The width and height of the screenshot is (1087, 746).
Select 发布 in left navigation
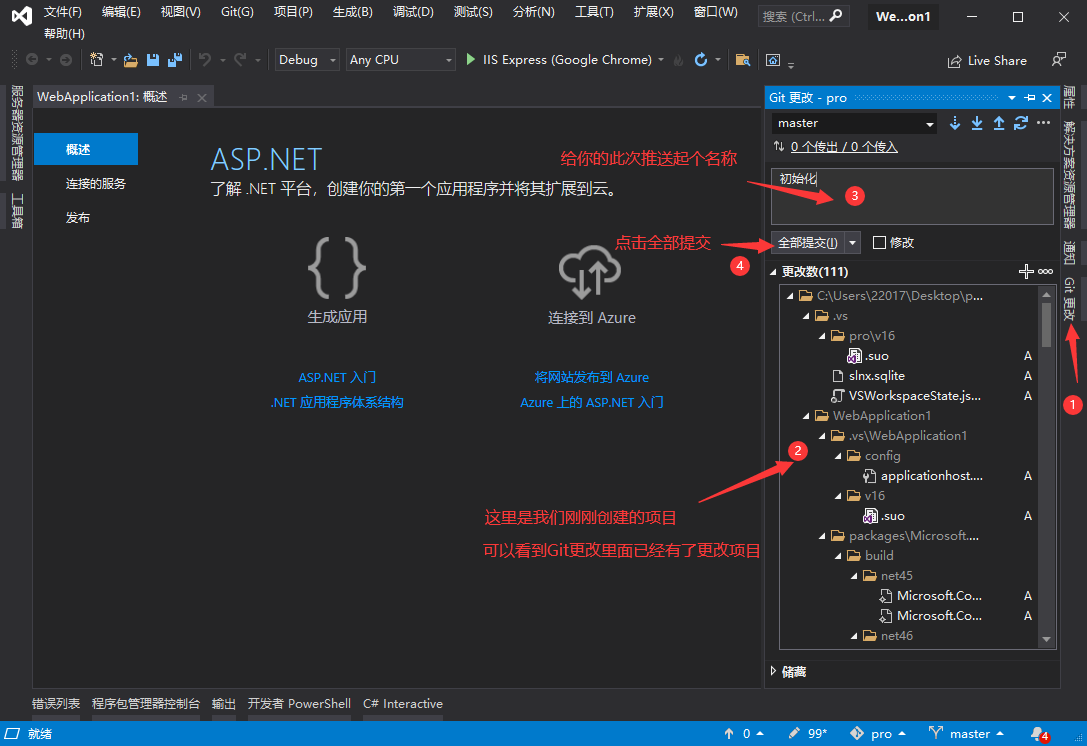(78, 218)
